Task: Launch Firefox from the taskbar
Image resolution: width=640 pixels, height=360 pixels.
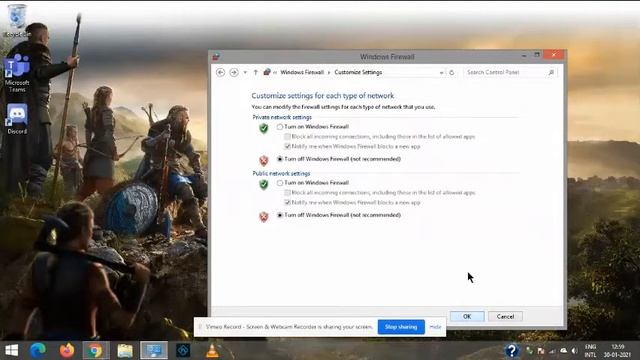Action: point(67,350)
